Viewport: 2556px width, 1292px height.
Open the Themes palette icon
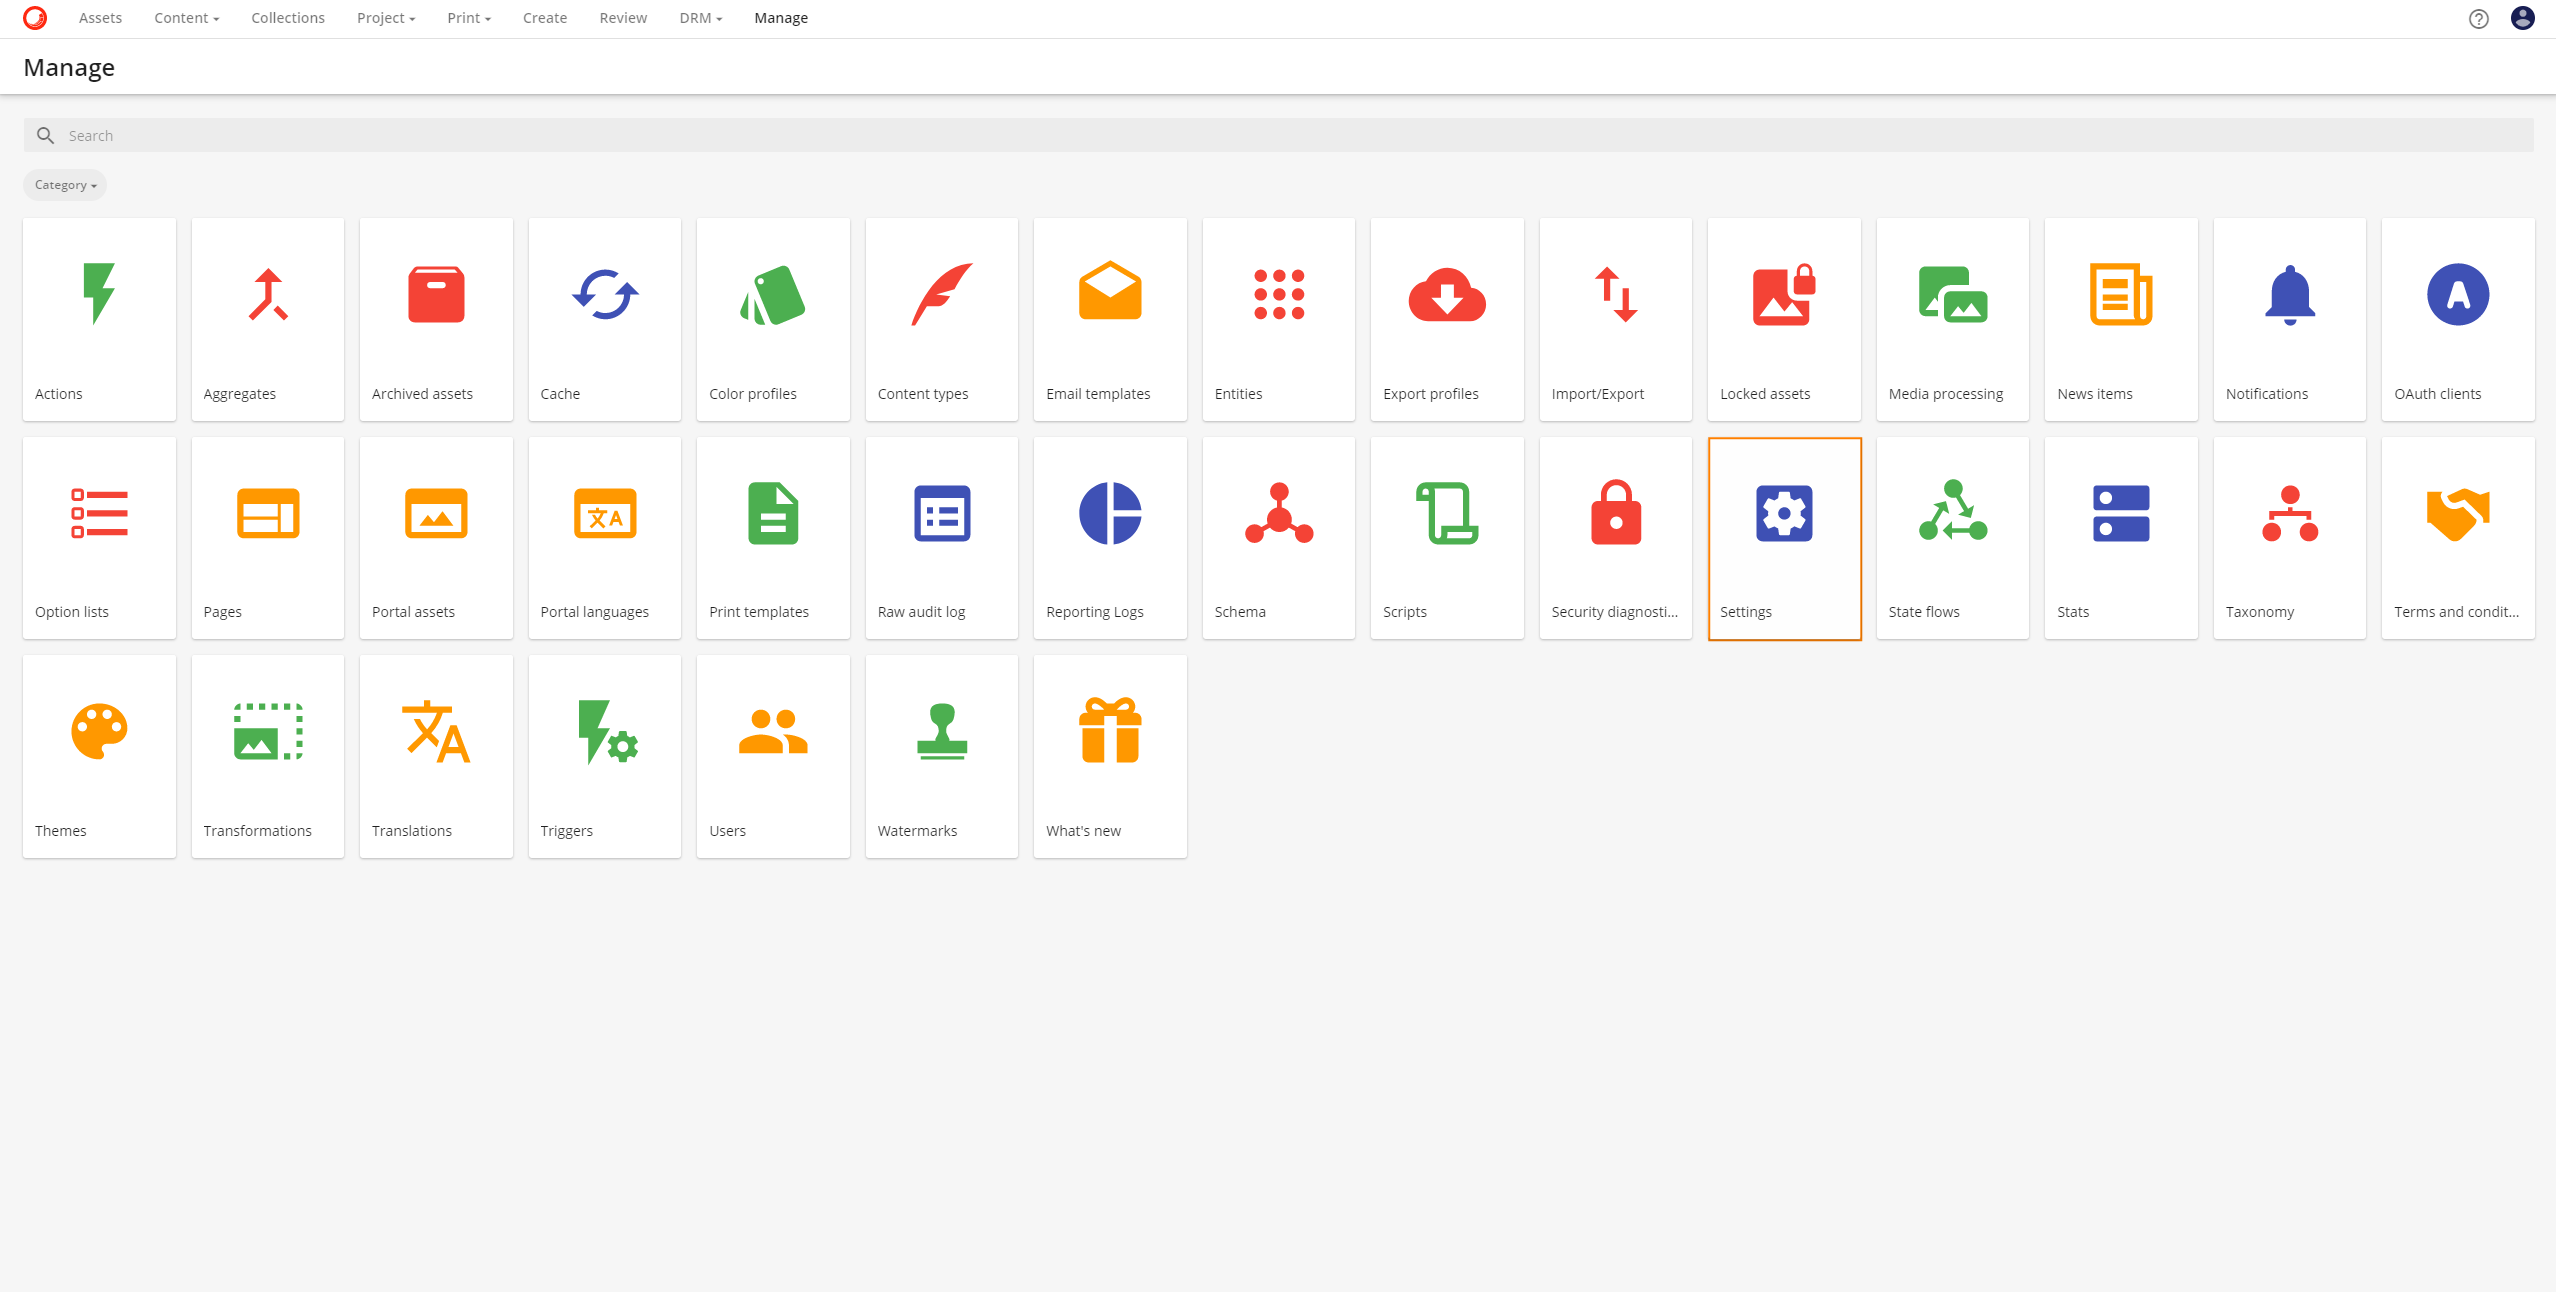pyautogui.click(x=99, y=732)
